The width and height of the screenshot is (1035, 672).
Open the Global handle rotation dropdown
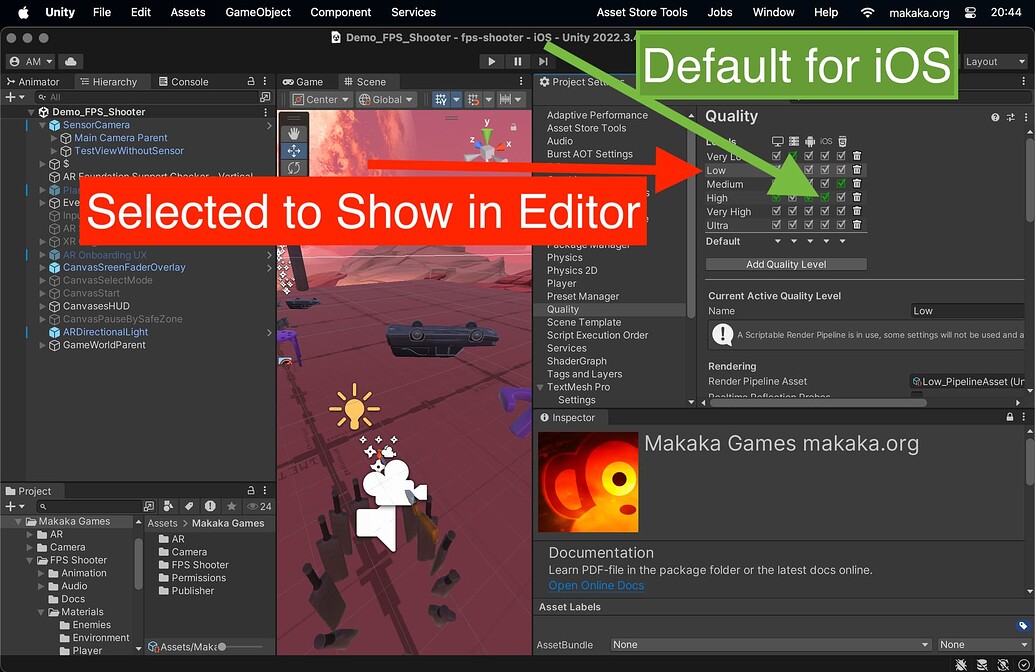(x=387, y=100)
